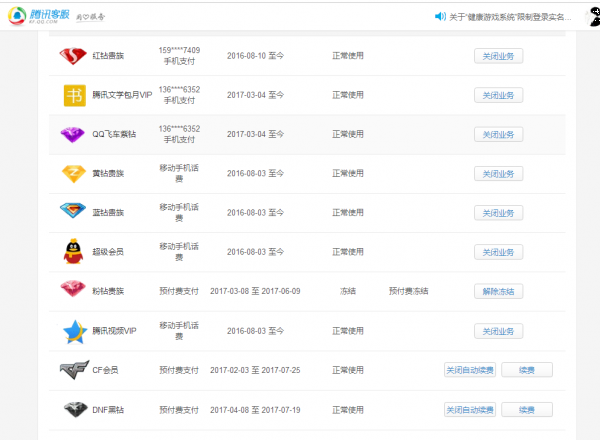Viewport: 600px width, 440px height.
Task: Click the 预付费冻结 note text
Action: coord(409,291)
